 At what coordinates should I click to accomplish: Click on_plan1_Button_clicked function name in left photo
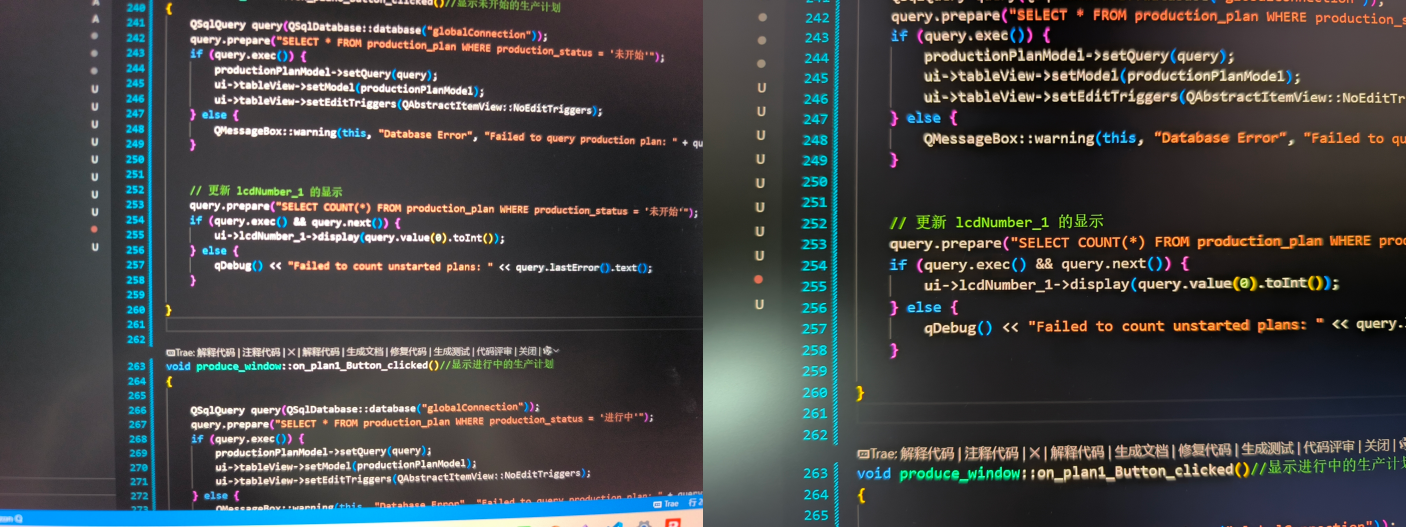point(360,366)
